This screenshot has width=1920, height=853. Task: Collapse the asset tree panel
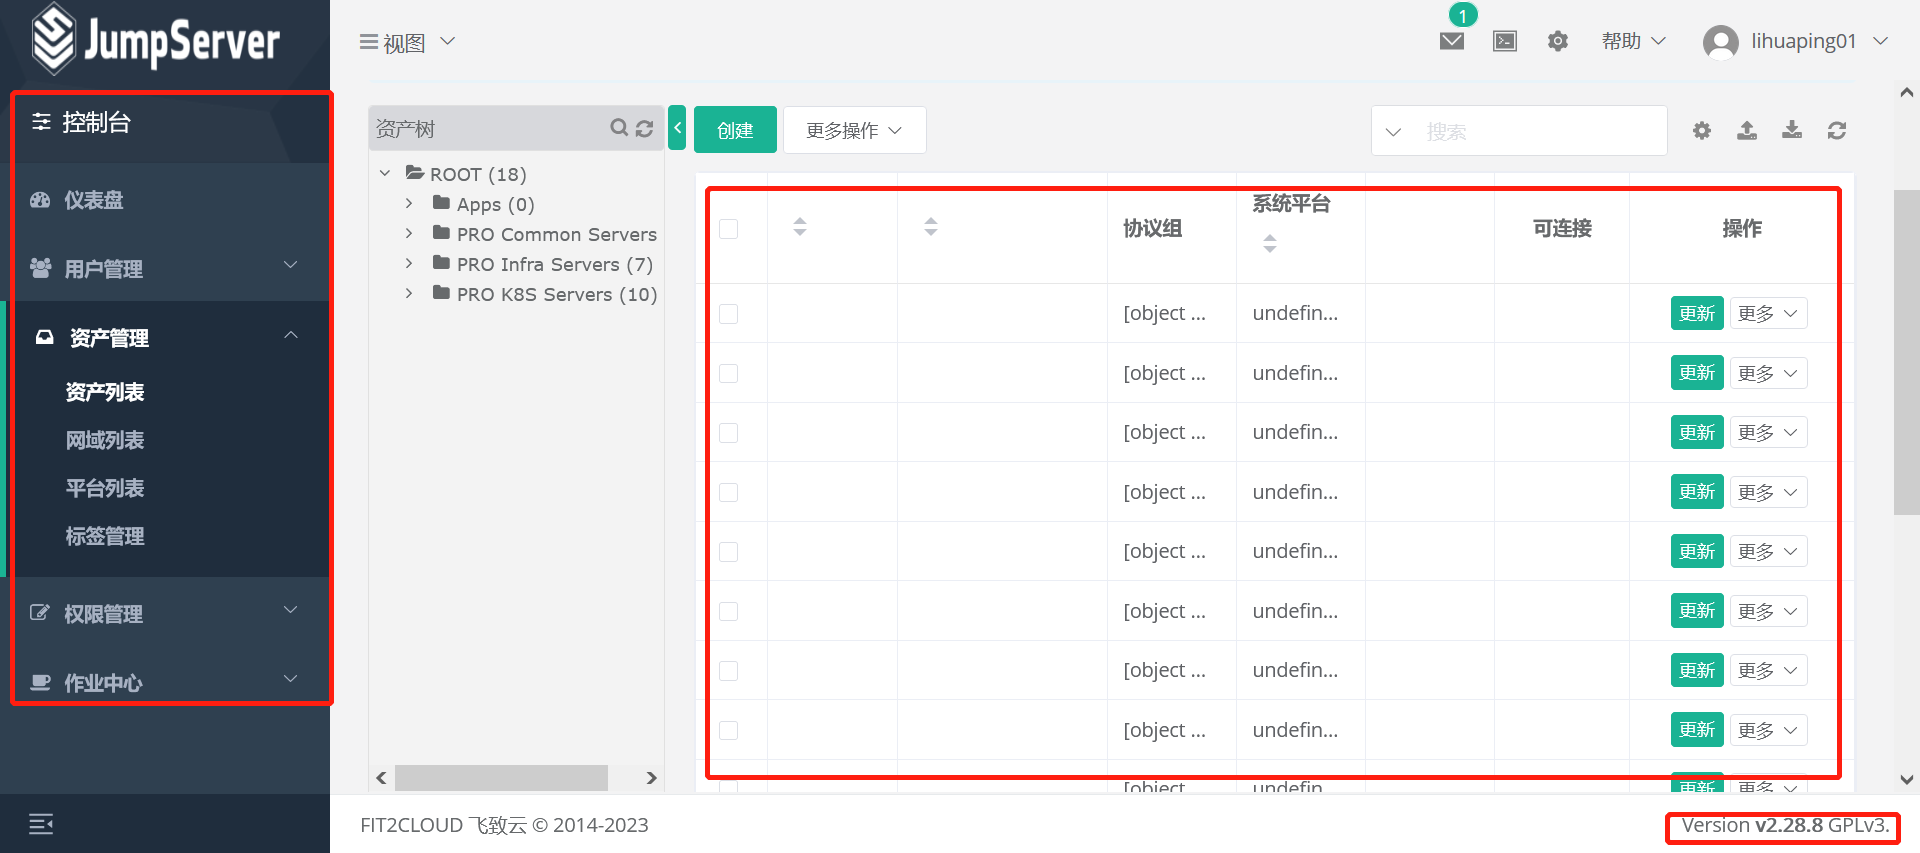pyautogui.click(x=677, y=128)
